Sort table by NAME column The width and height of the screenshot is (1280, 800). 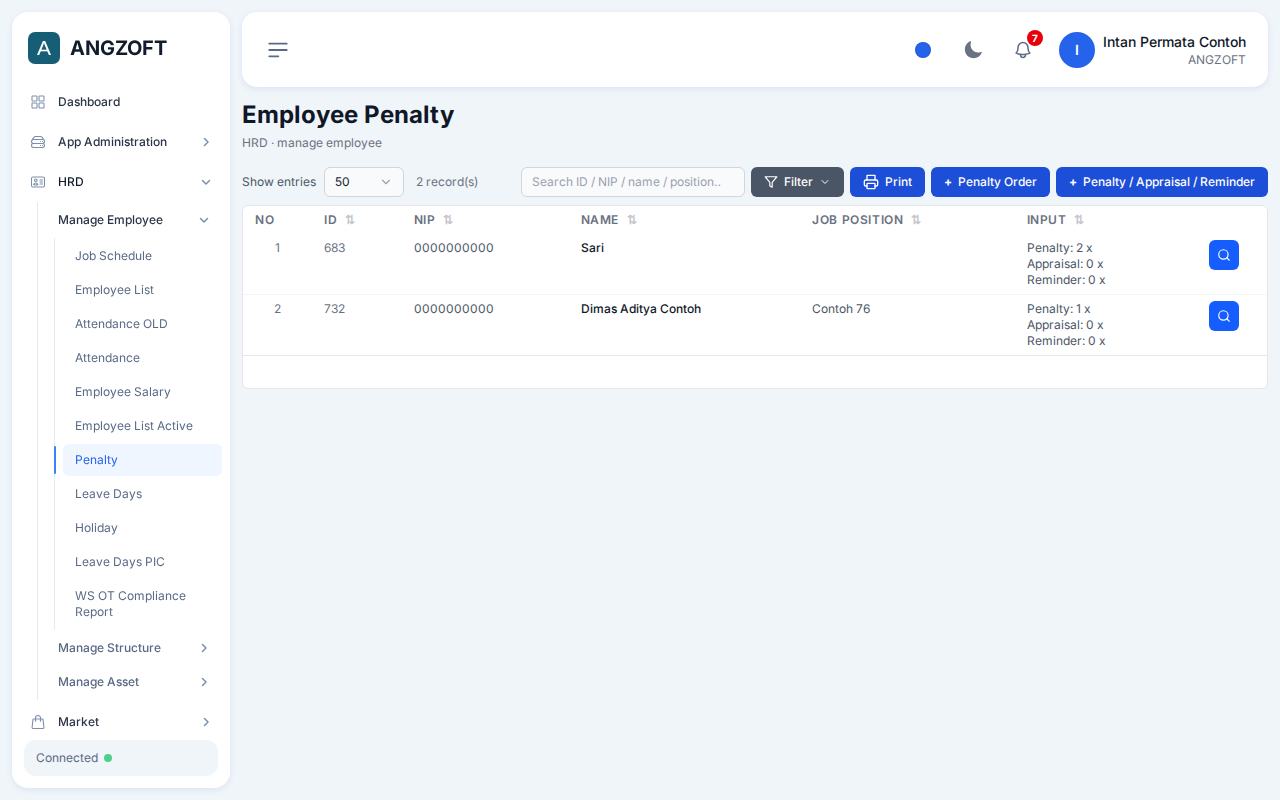click(609, 220)
